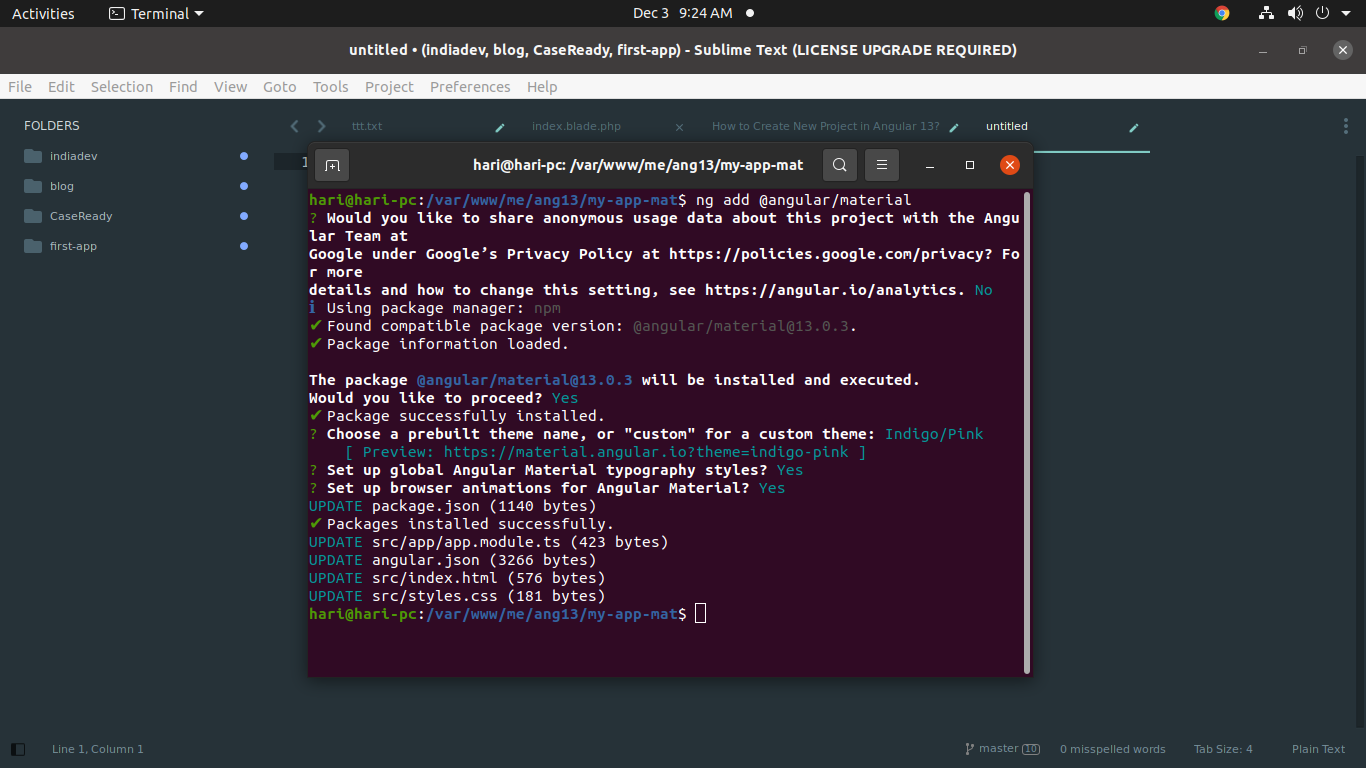
Task: Switch to the index.blade.php tab
Action: click(x=576, y=126)
